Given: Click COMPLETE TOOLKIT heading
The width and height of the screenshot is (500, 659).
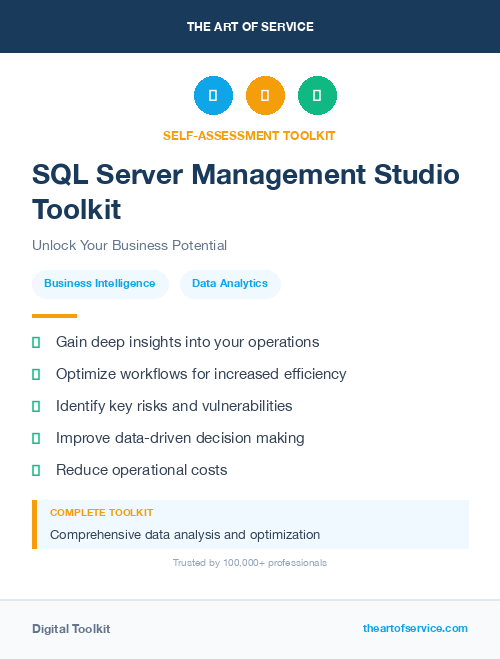Looking at the screenshot, I should click(x=101, y=513).
